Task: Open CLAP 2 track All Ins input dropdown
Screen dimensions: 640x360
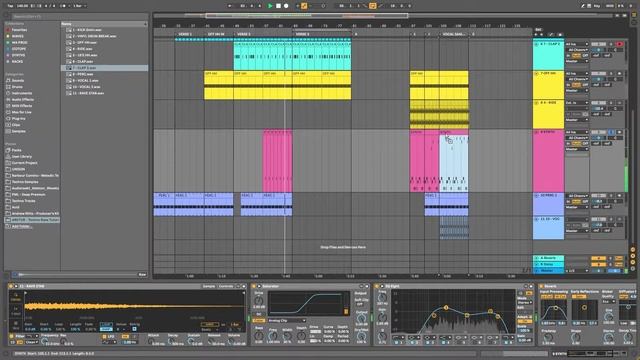Action: [x=577, y=44]
